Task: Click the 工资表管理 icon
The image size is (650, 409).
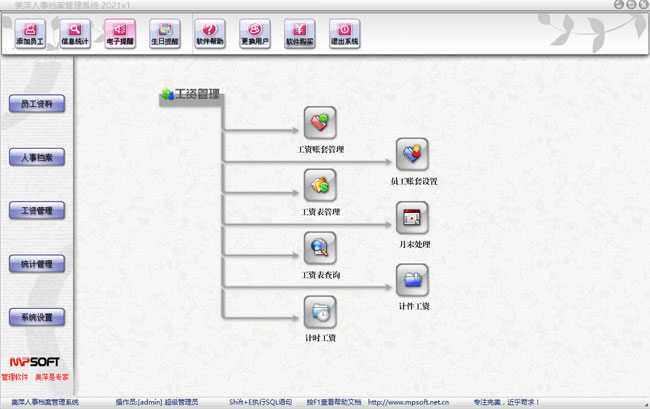Action: point(320,185)
